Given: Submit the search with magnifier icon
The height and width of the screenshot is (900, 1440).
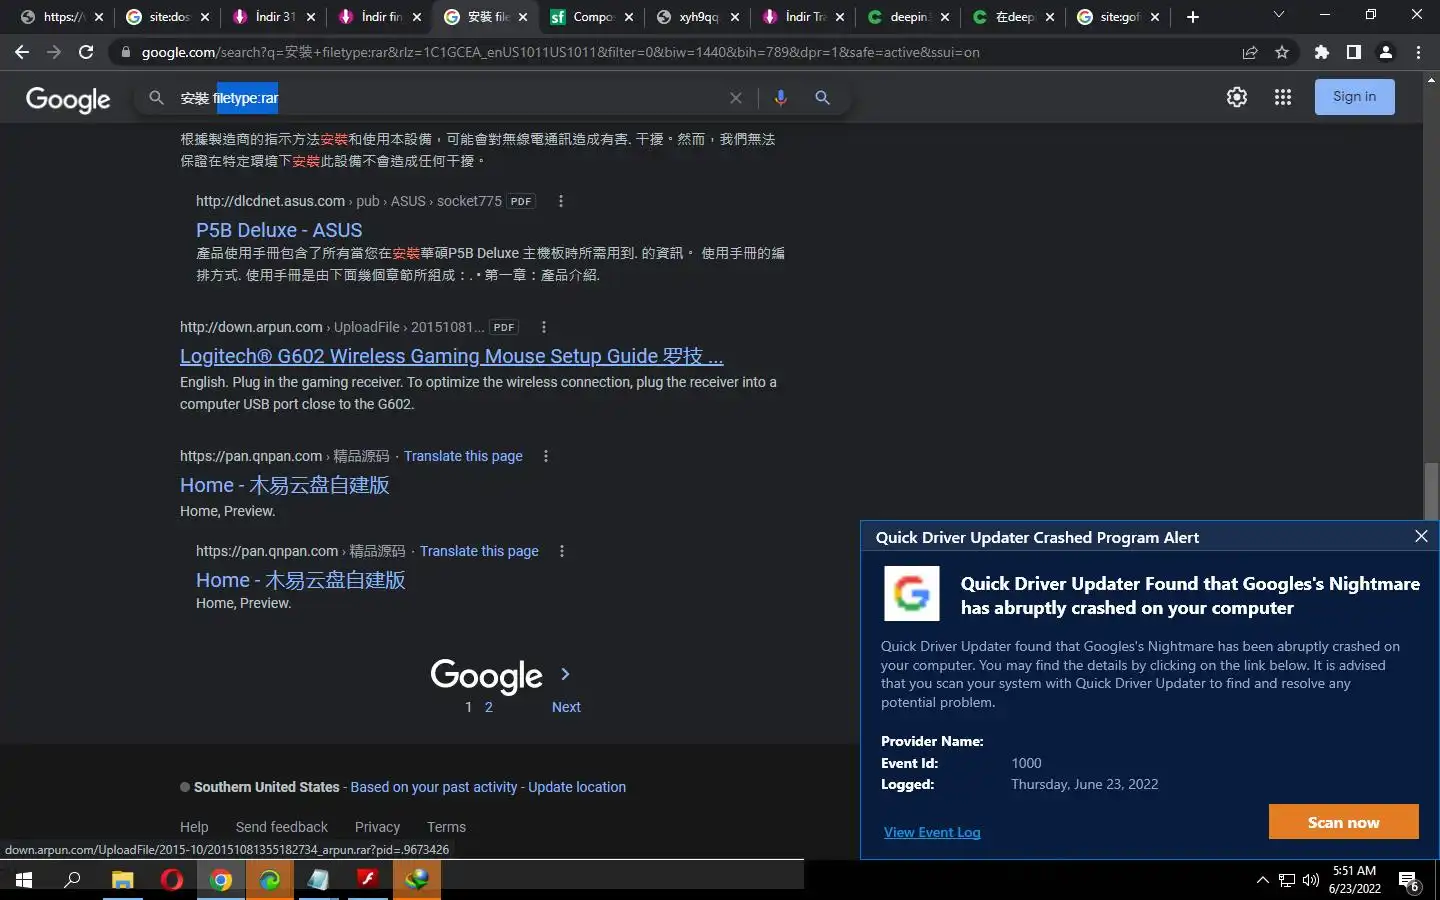Looking at the screenshot, I should 822,97.
